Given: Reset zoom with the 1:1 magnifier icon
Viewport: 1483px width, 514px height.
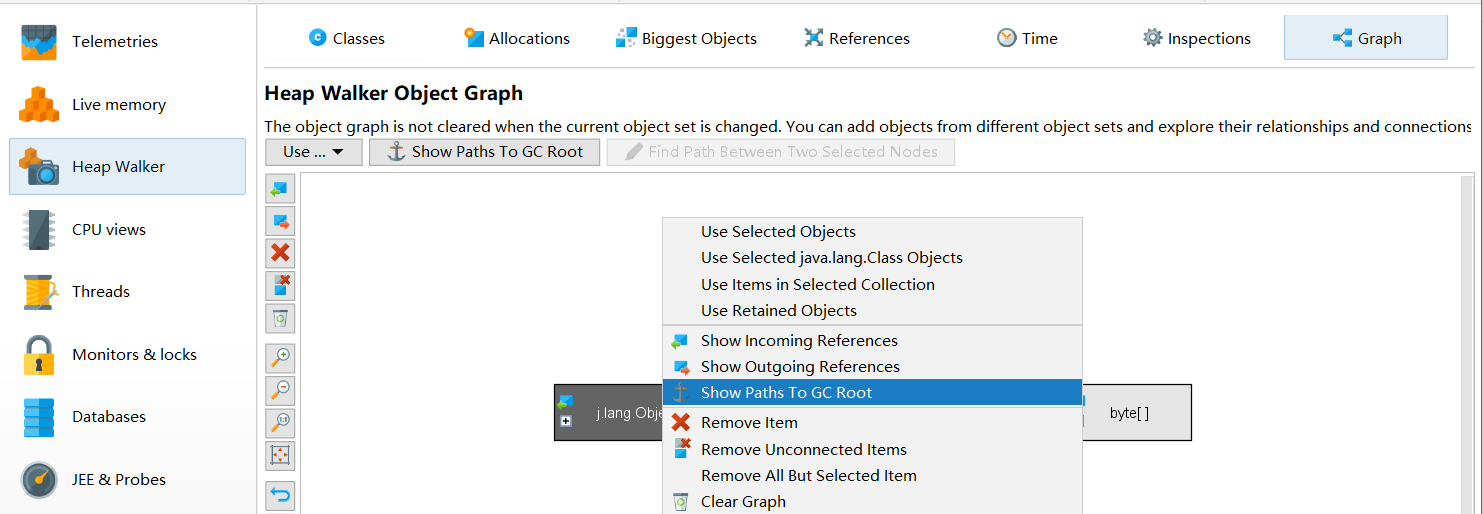Looking at the screenshot, I should tap(280, 423).
